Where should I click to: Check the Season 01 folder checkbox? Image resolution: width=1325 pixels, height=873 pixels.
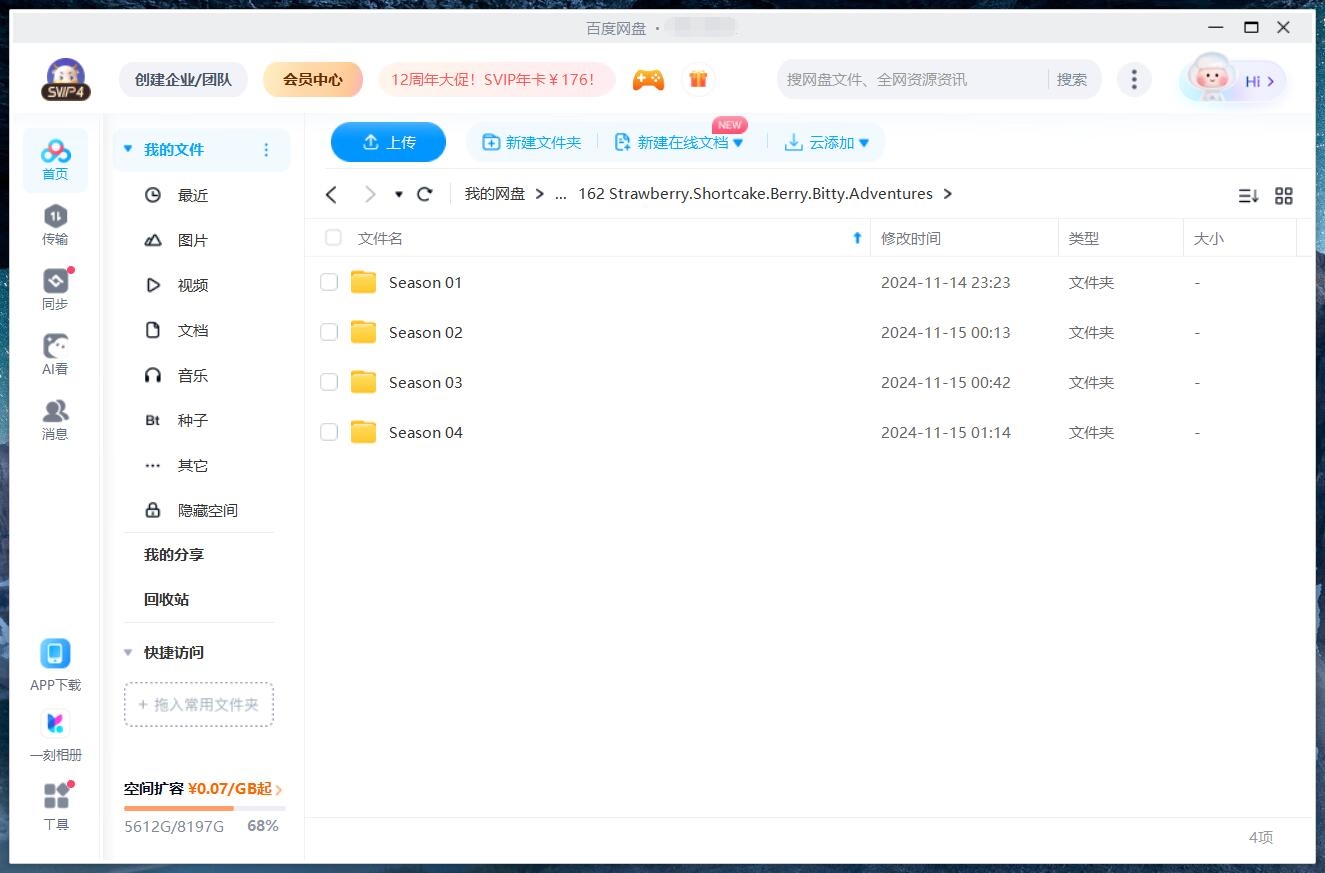click(329, 282)
